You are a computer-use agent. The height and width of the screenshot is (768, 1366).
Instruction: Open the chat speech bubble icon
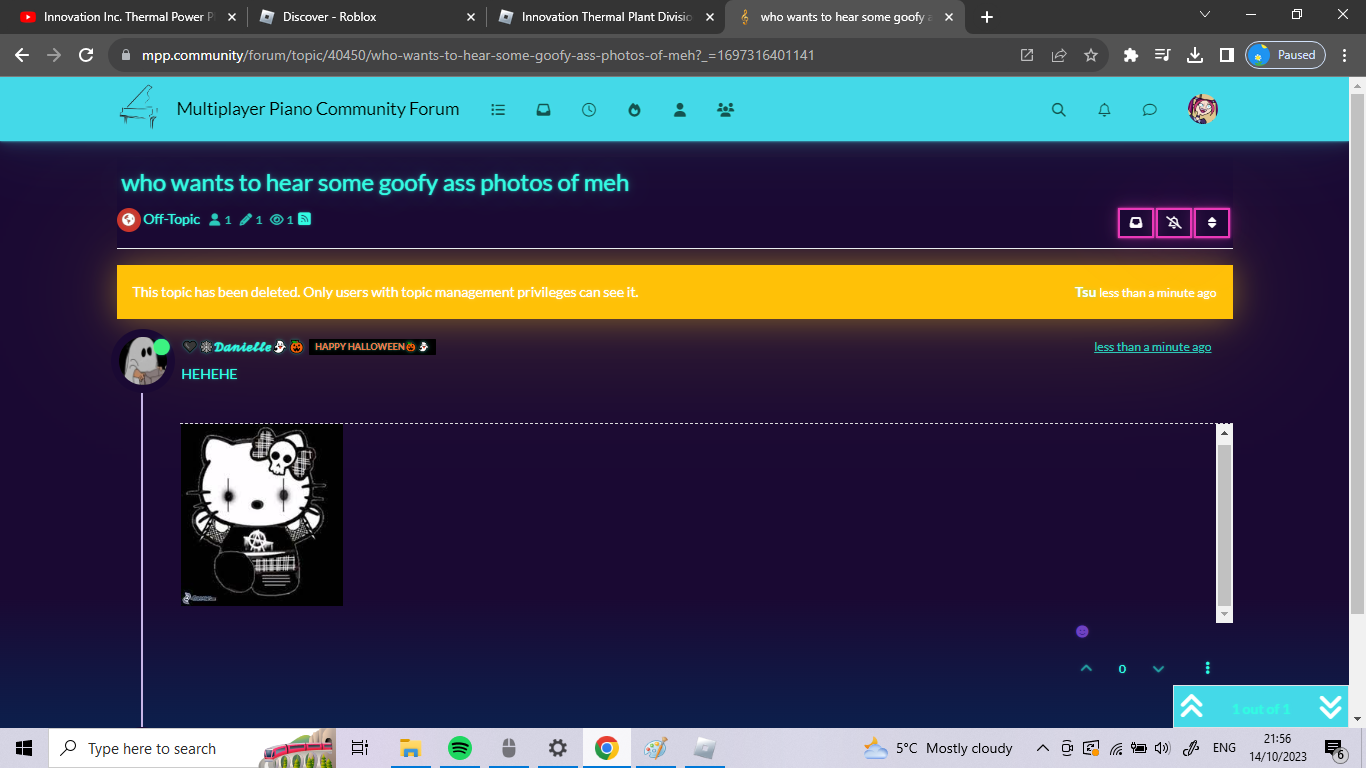1150,110
